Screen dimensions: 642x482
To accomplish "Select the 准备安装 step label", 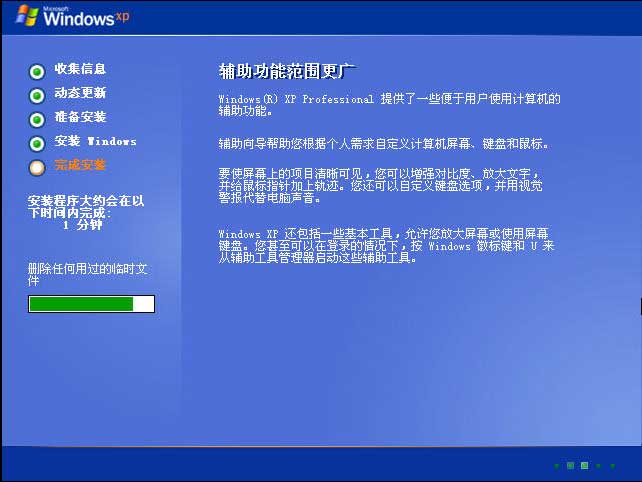I will pyautogui.click(x=80, y=117).
